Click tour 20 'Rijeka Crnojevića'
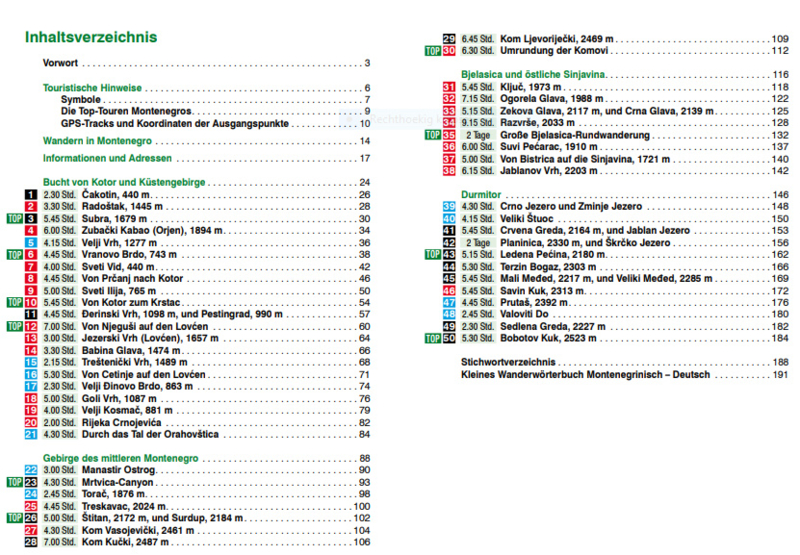The image size is (800, 555). (121, 422)
